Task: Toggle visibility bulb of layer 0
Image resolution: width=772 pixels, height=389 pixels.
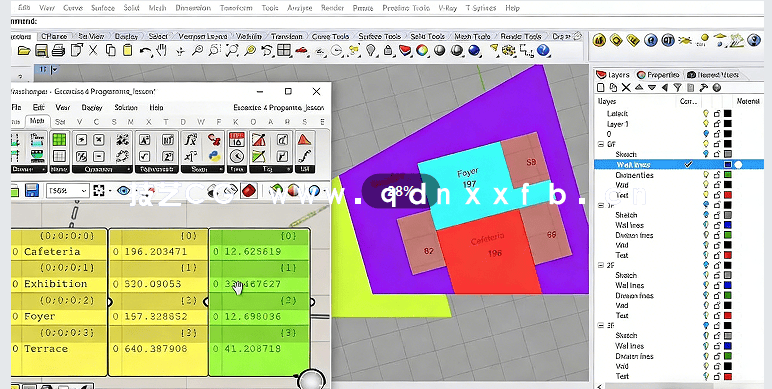Action: (x=706, y=134)
